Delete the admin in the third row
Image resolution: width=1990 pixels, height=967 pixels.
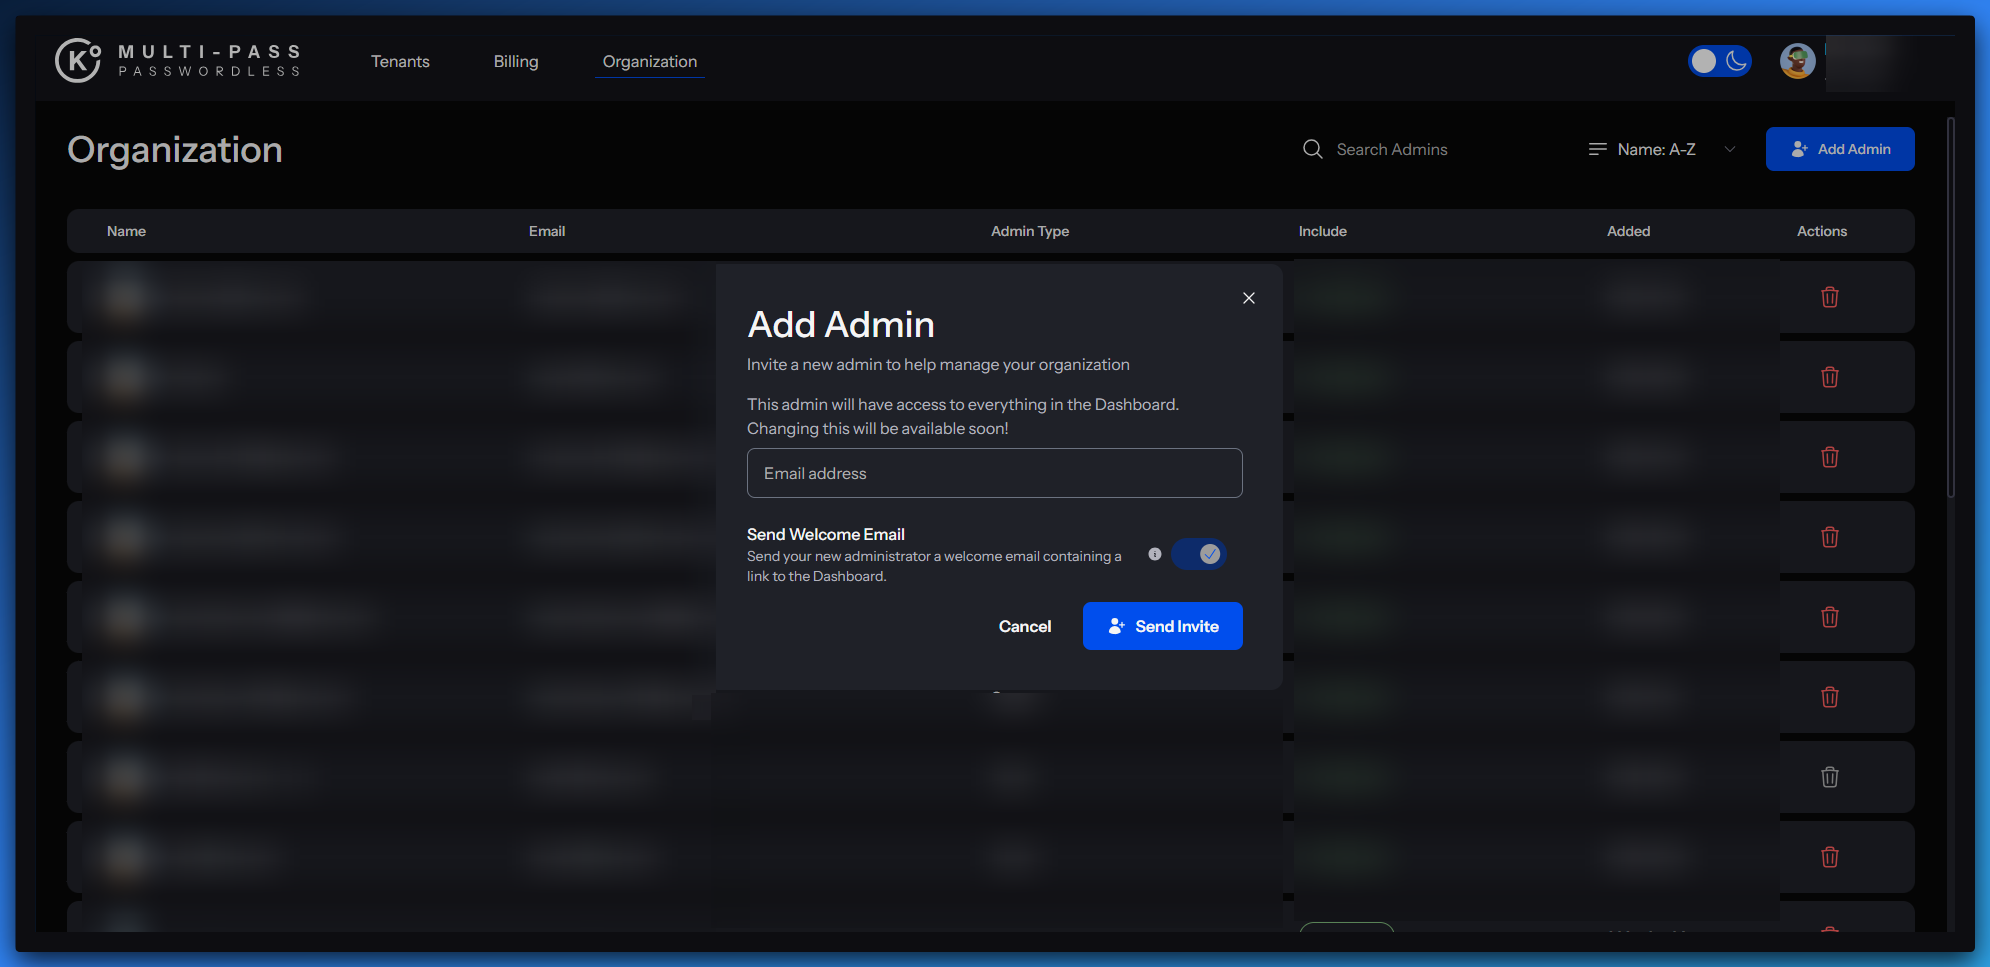point(1829,457)
